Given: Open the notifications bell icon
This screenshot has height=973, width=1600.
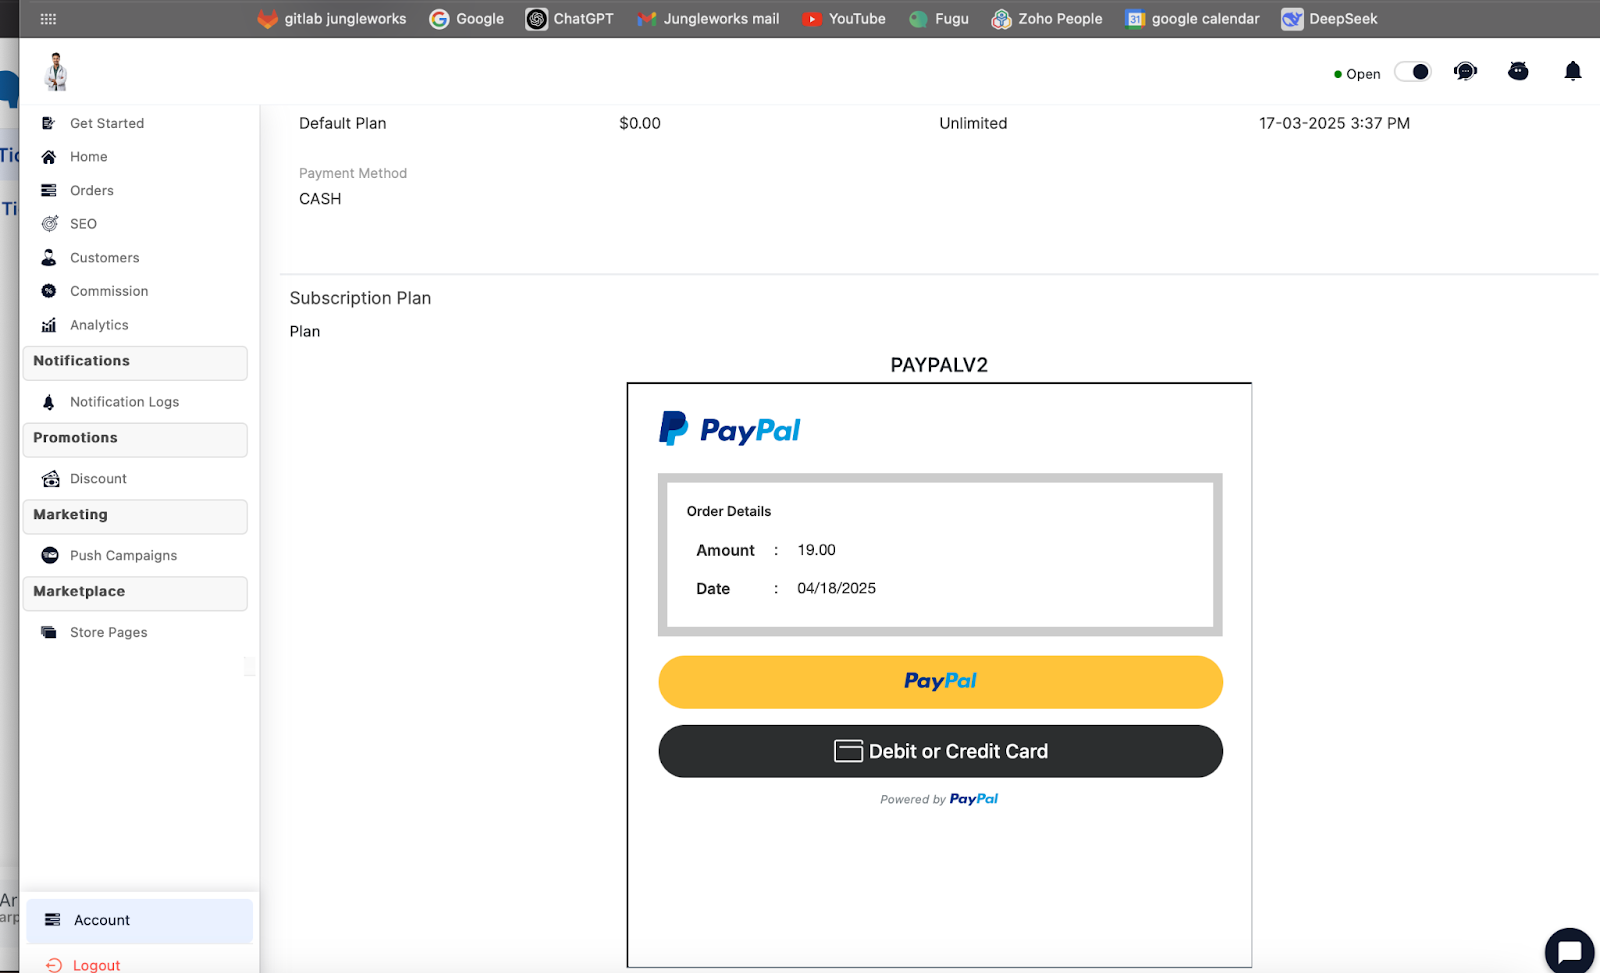Looking at the screenshot, I should (1573, 71).
